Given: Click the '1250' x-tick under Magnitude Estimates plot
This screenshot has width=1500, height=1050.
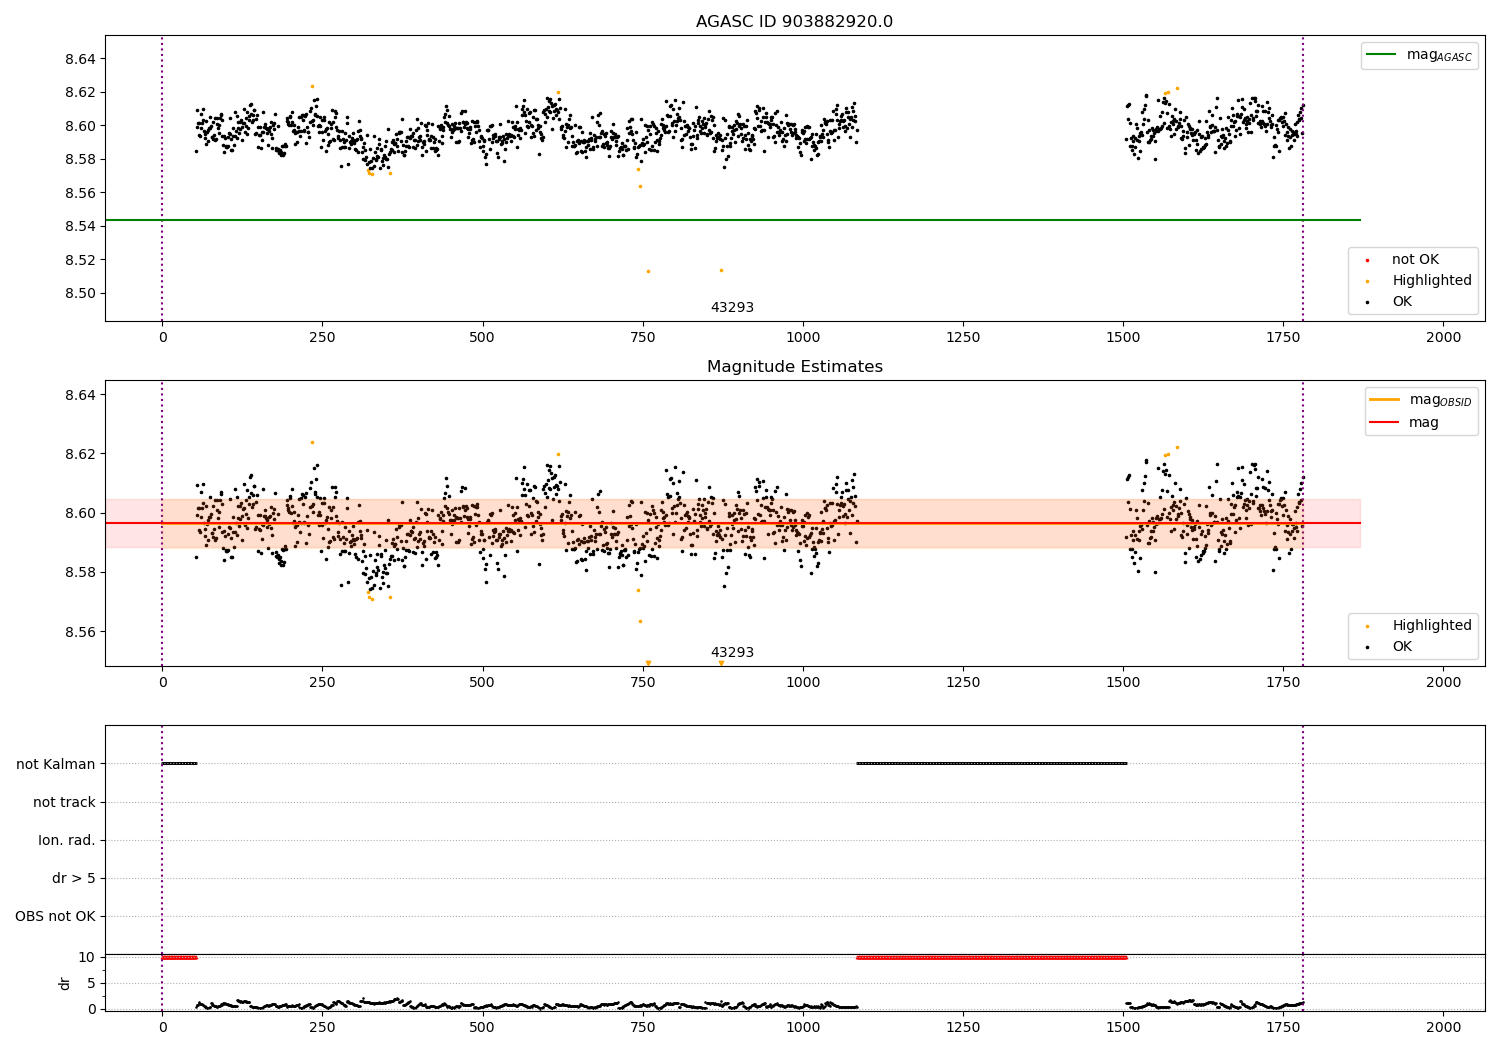Looking at the screenshot, I should point(963,683).
